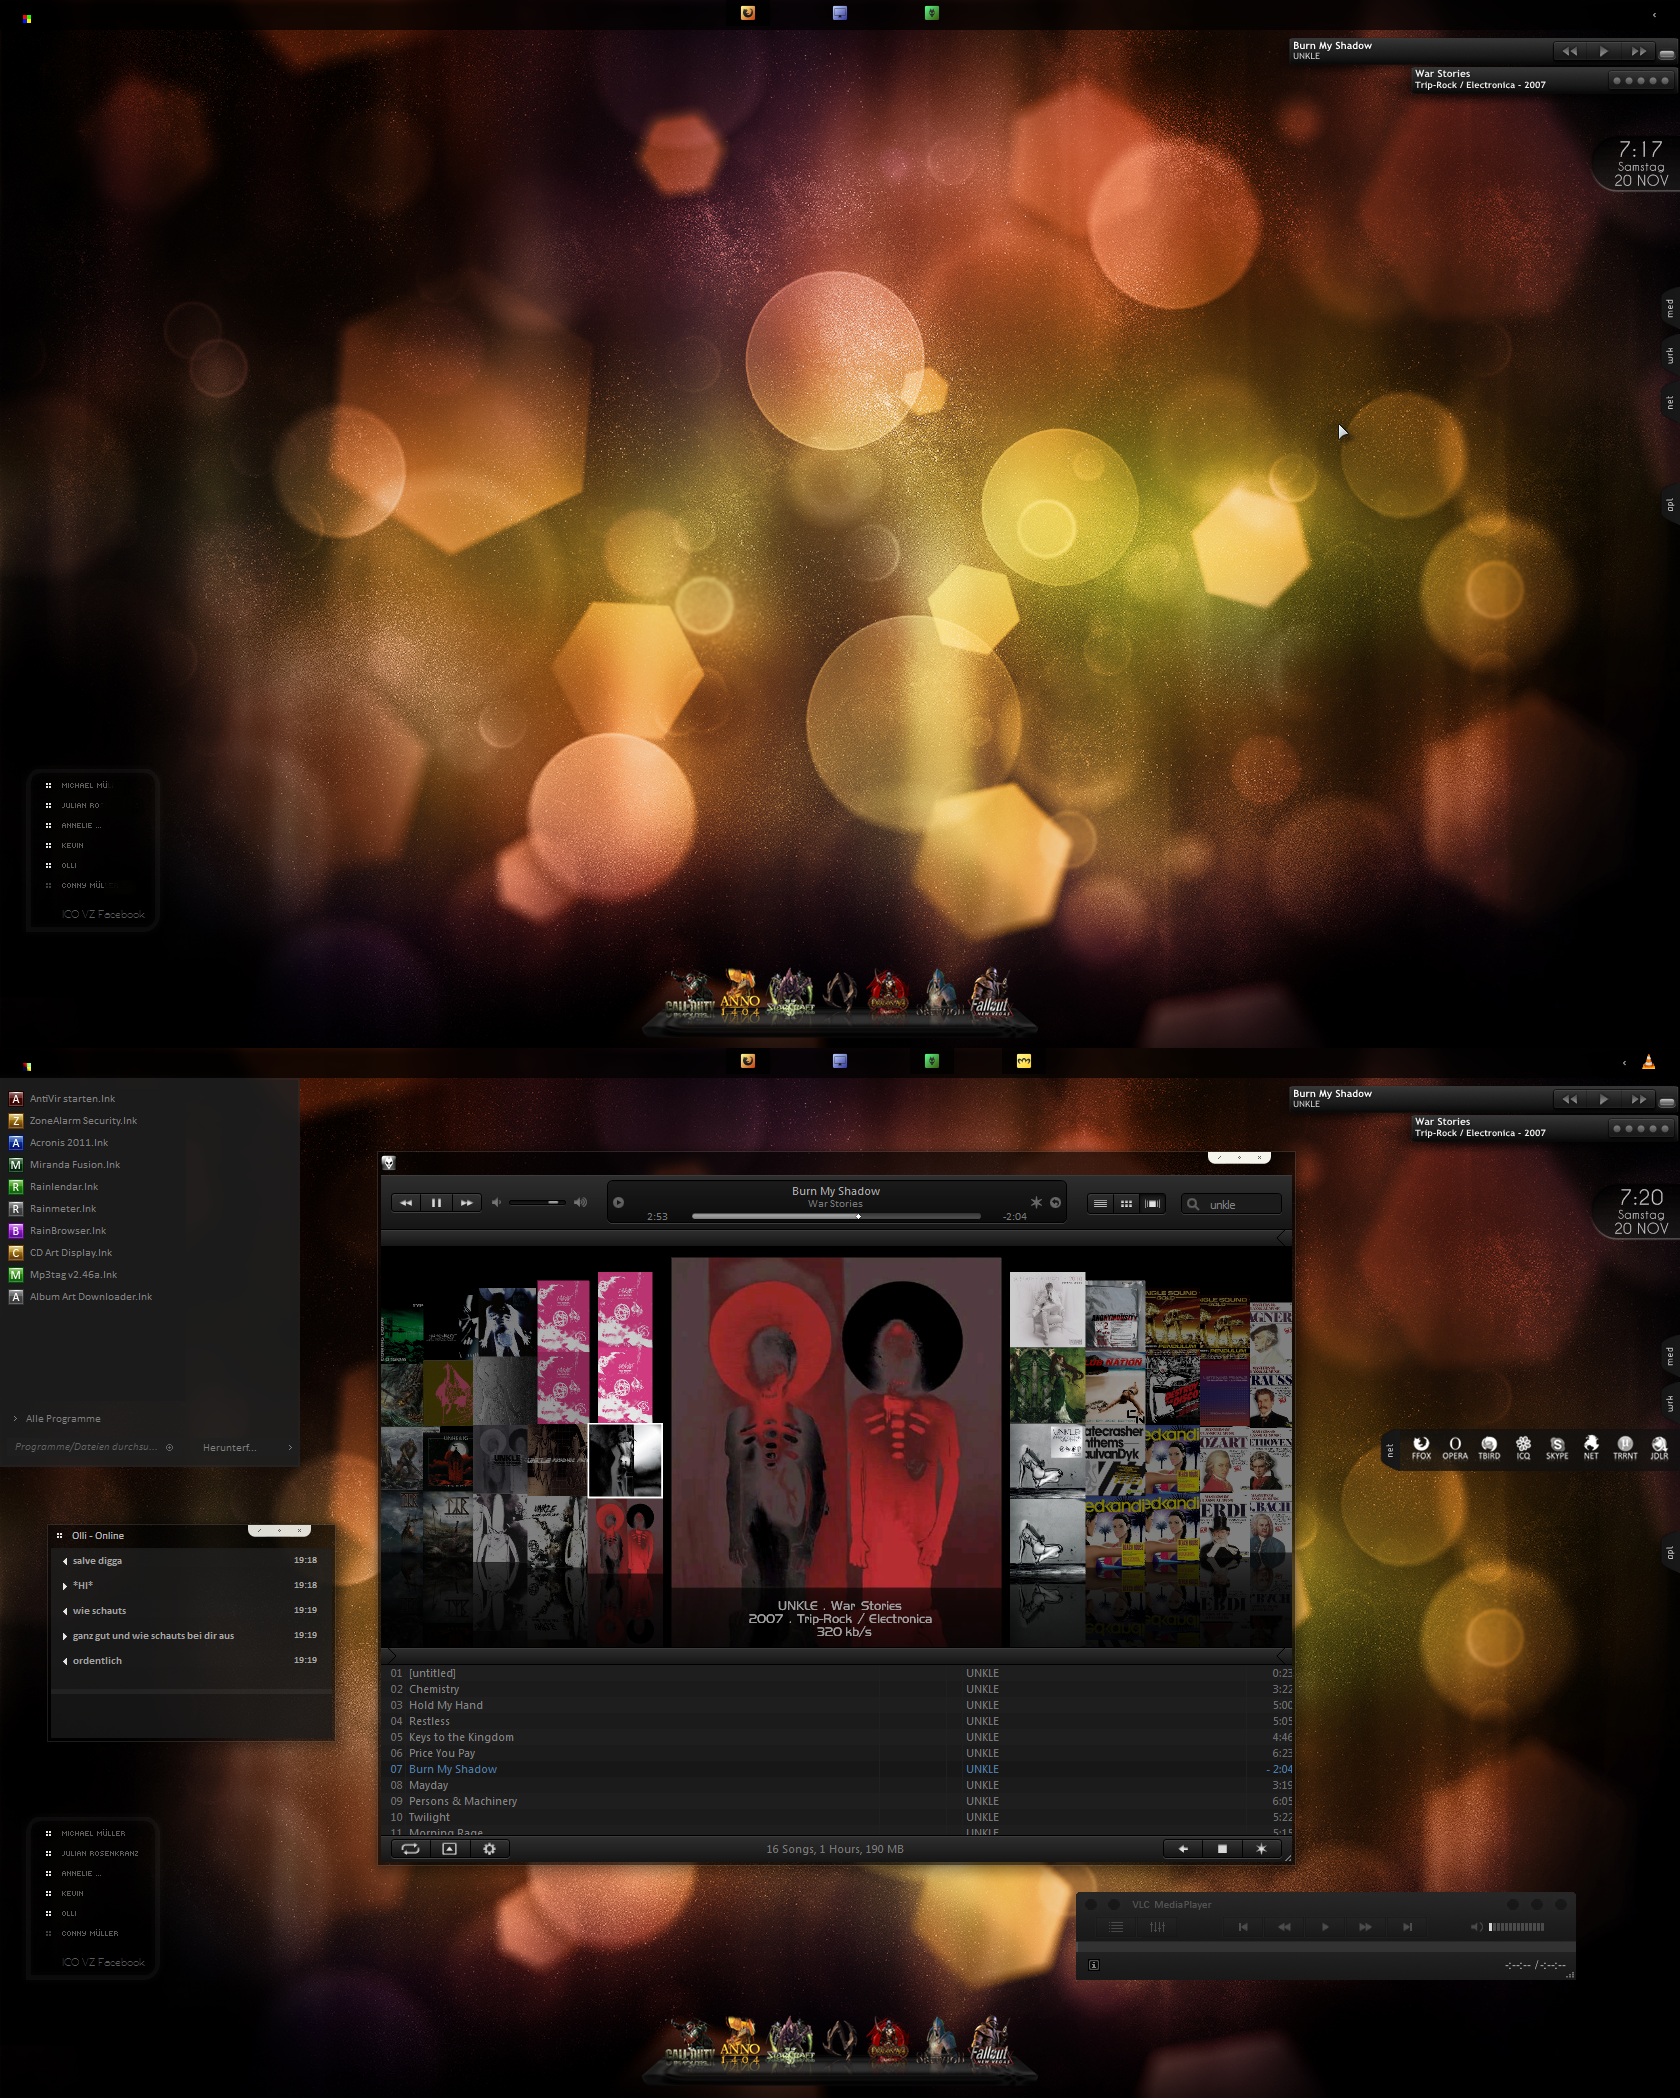Open the TRRNT torrent client icon

1625,1447
